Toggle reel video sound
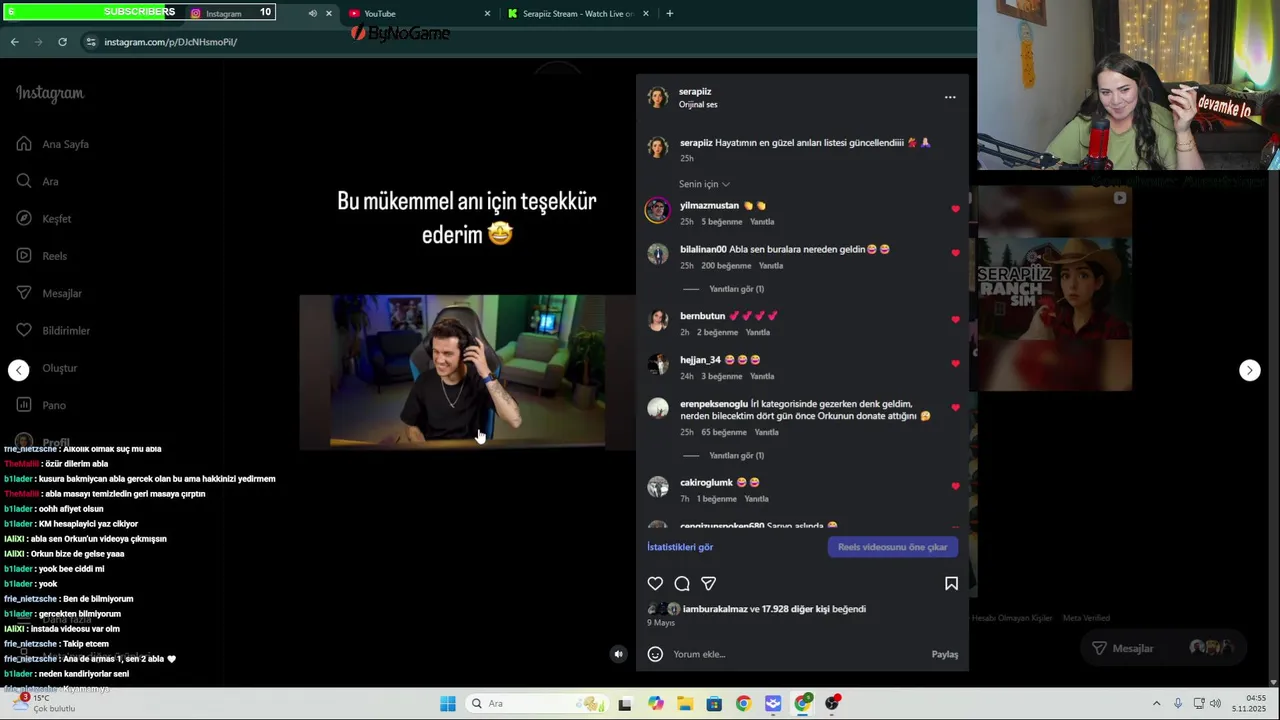This screenshot has width=1280, height=720. pos(618,654)
